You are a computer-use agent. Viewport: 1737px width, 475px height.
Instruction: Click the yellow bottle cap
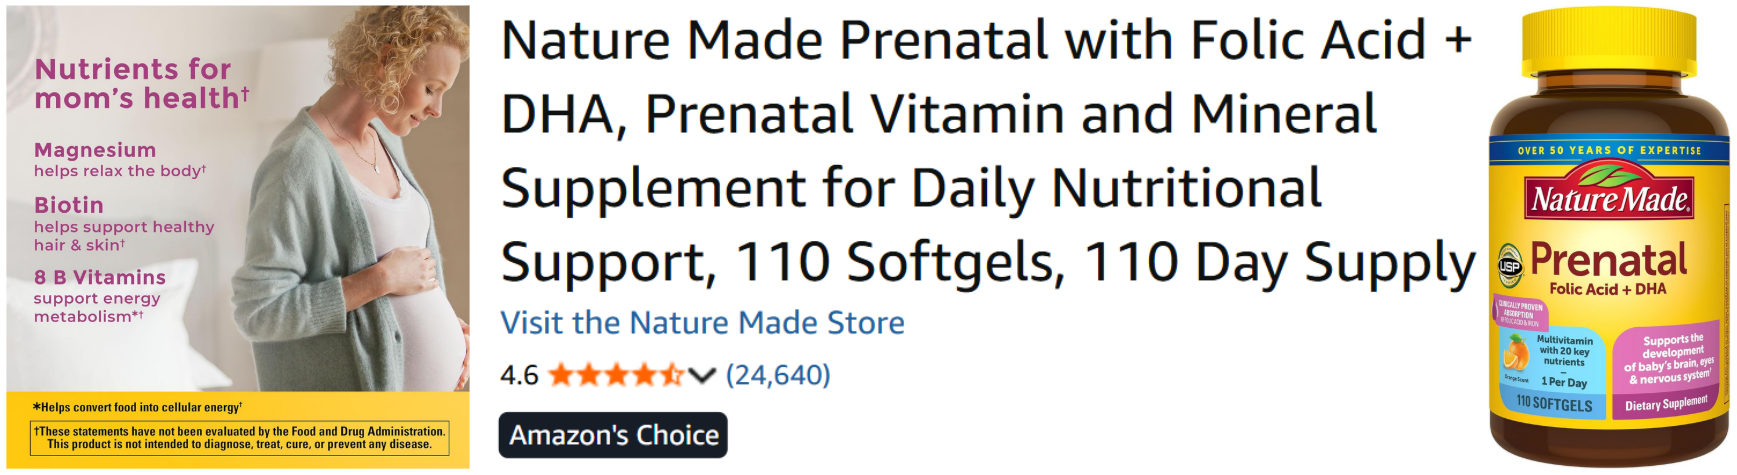(1609, 50)
